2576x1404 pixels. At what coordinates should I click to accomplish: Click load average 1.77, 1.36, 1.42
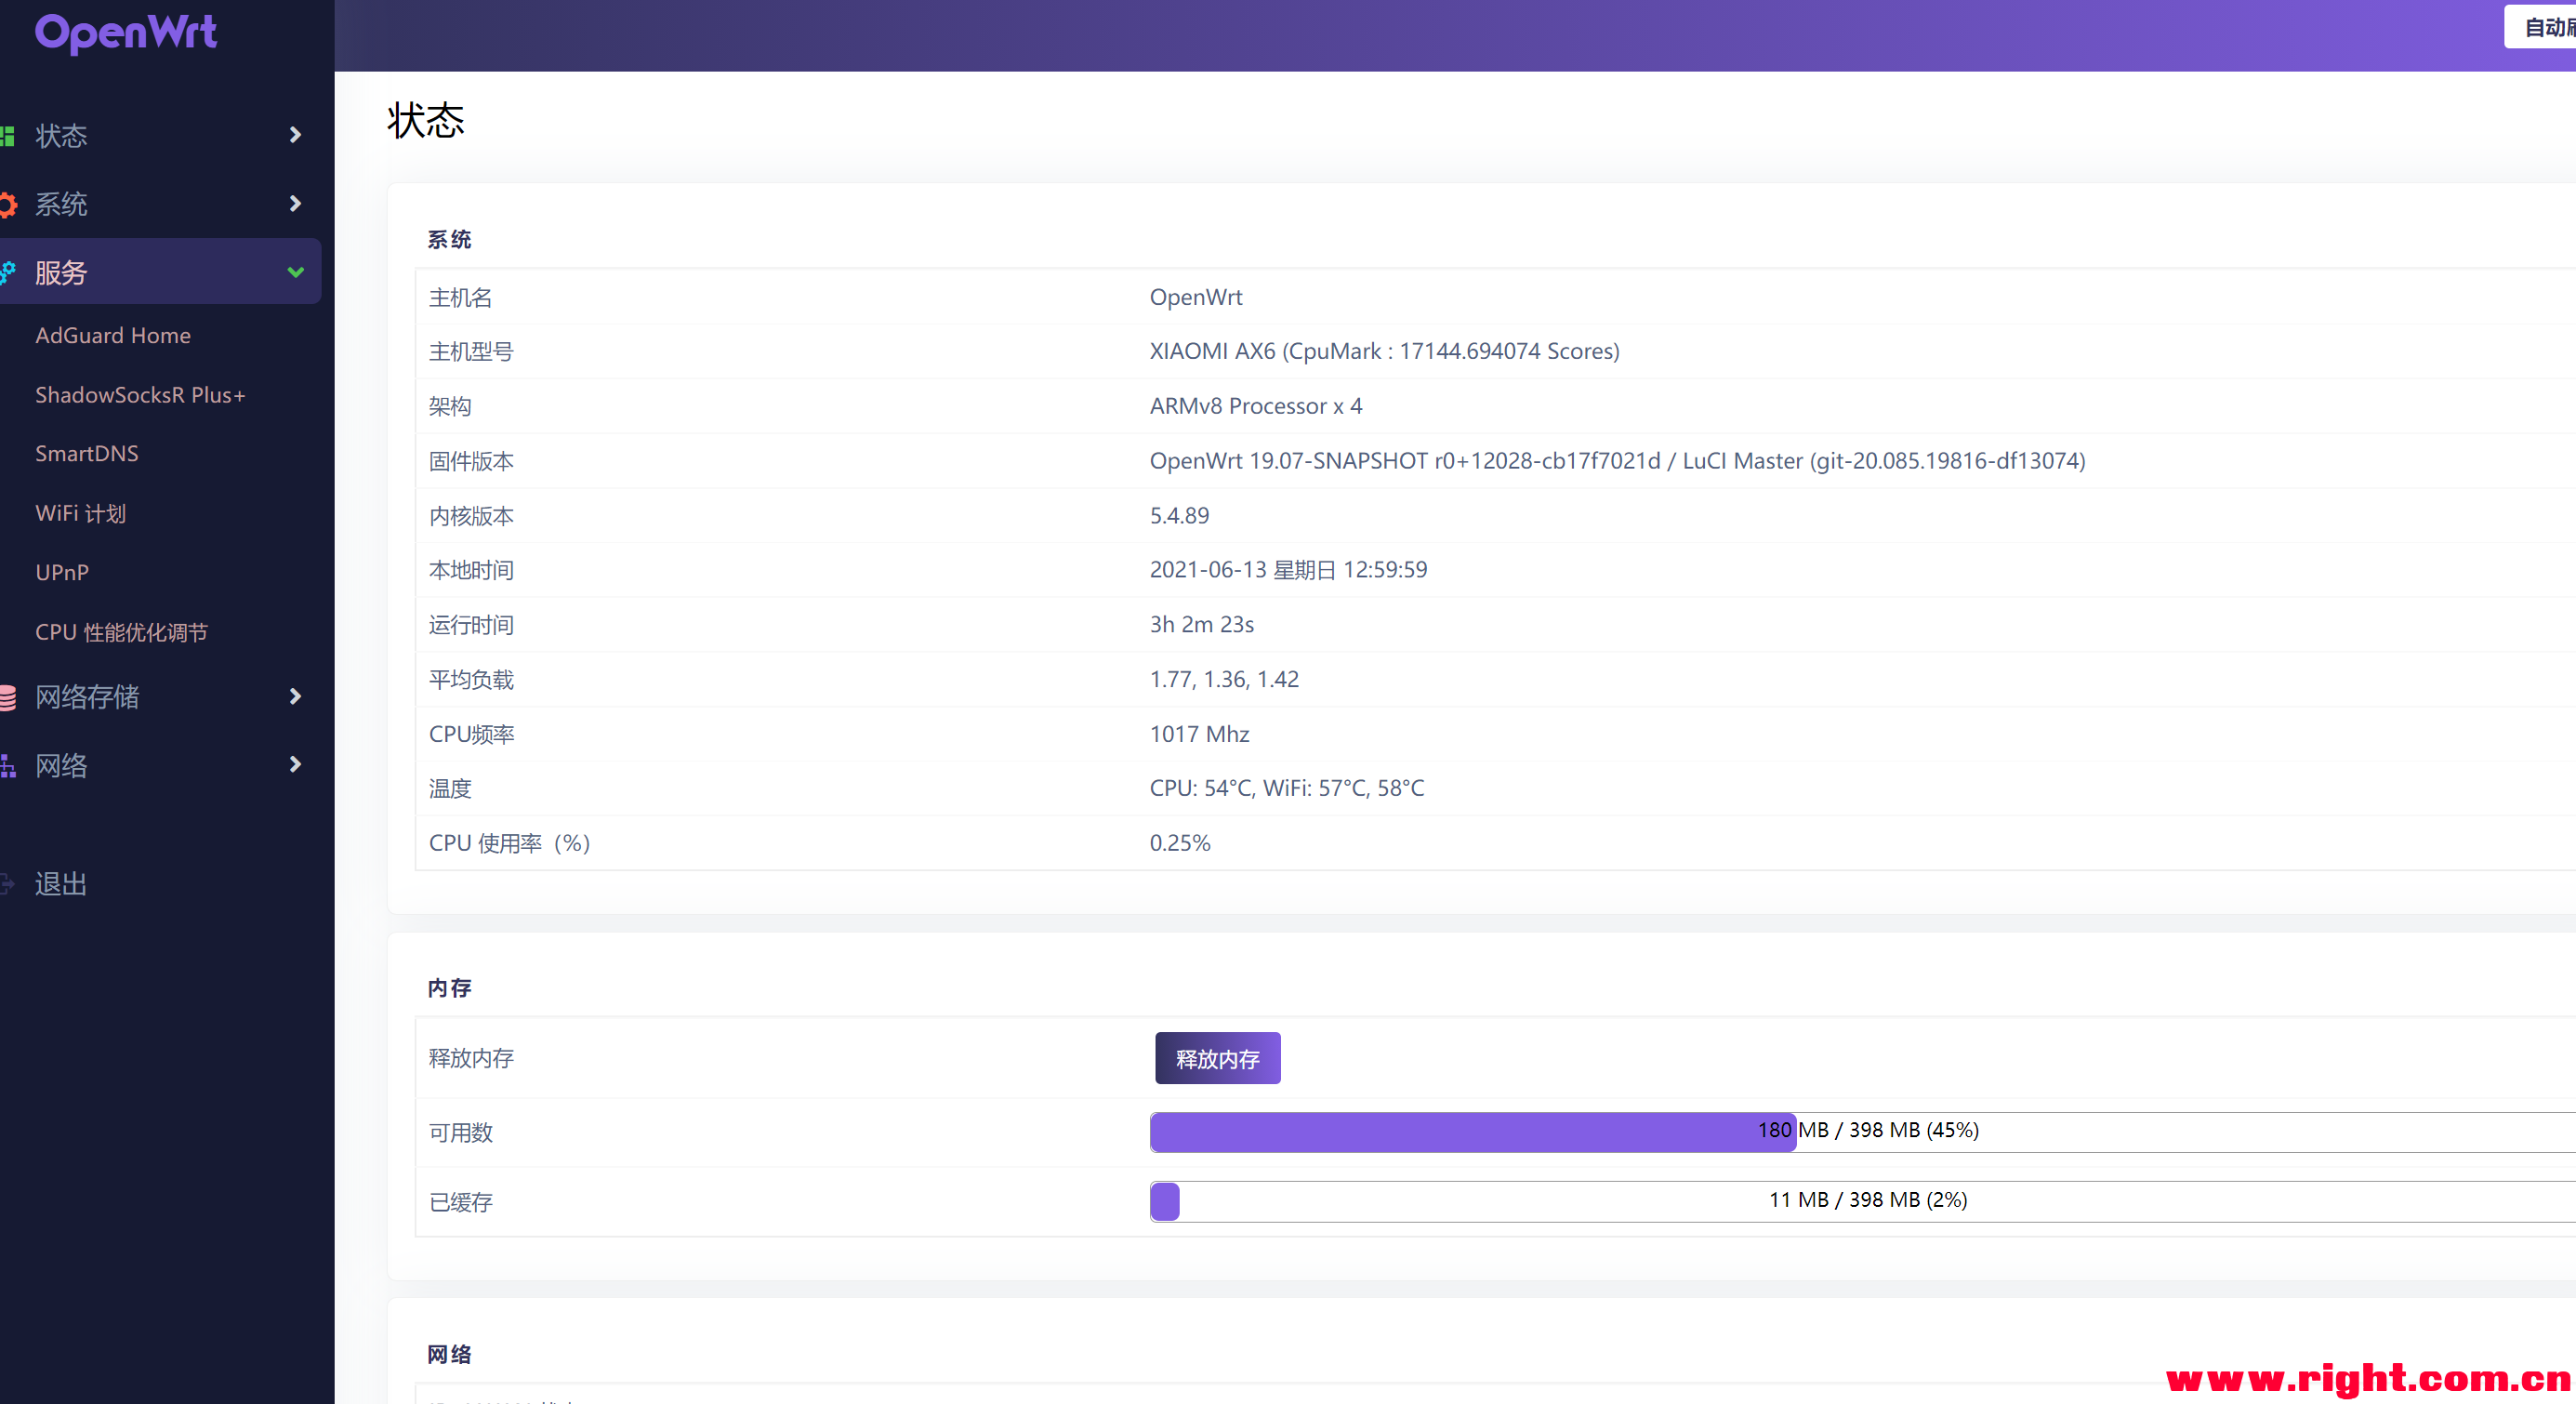(1224, 680)
